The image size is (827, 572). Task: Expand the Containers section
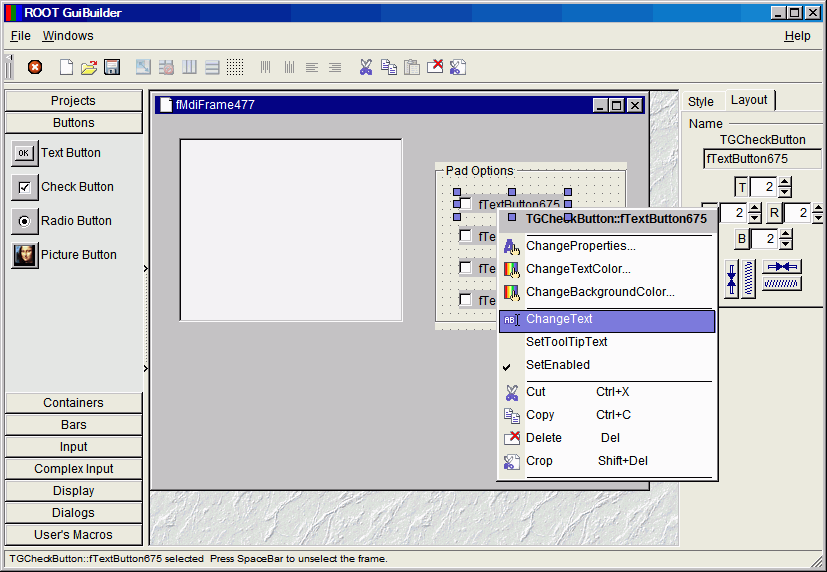point(73,403)
